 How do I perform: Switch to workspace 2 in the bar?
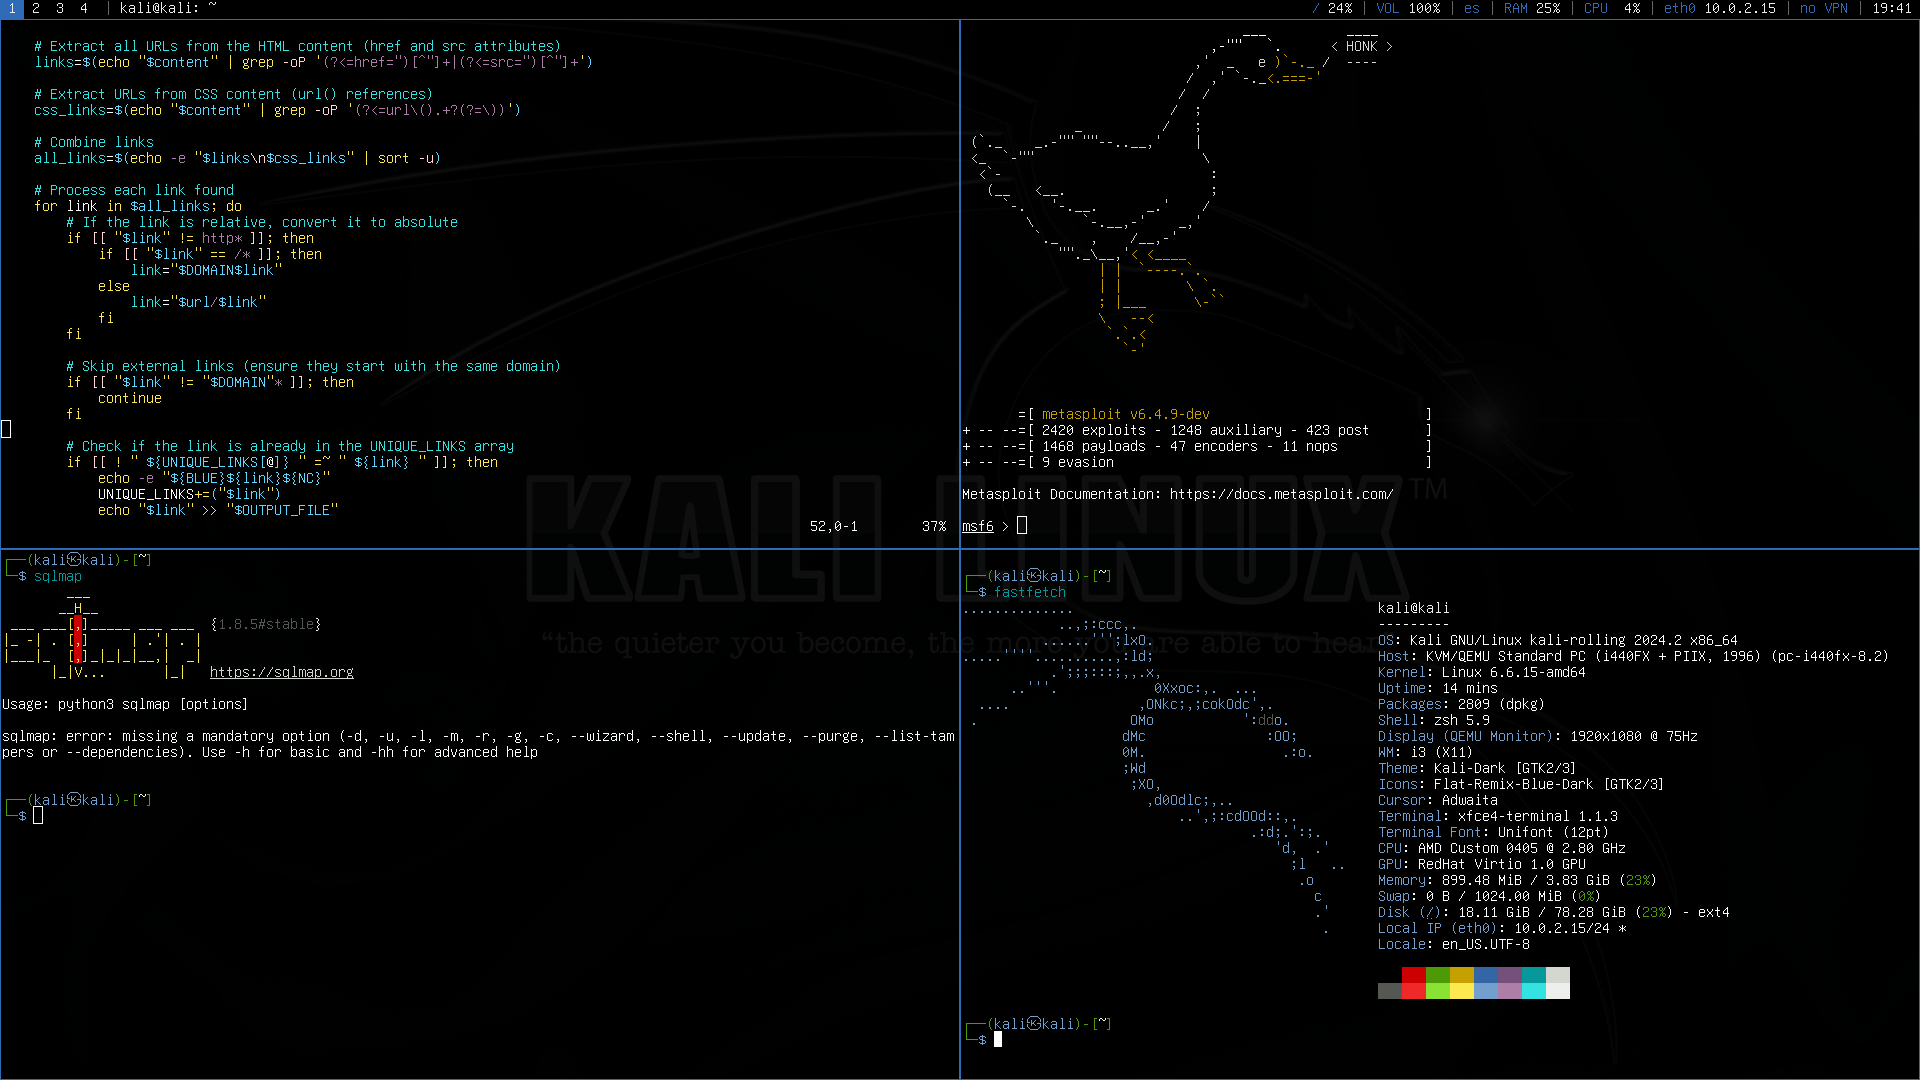point(36,8)
